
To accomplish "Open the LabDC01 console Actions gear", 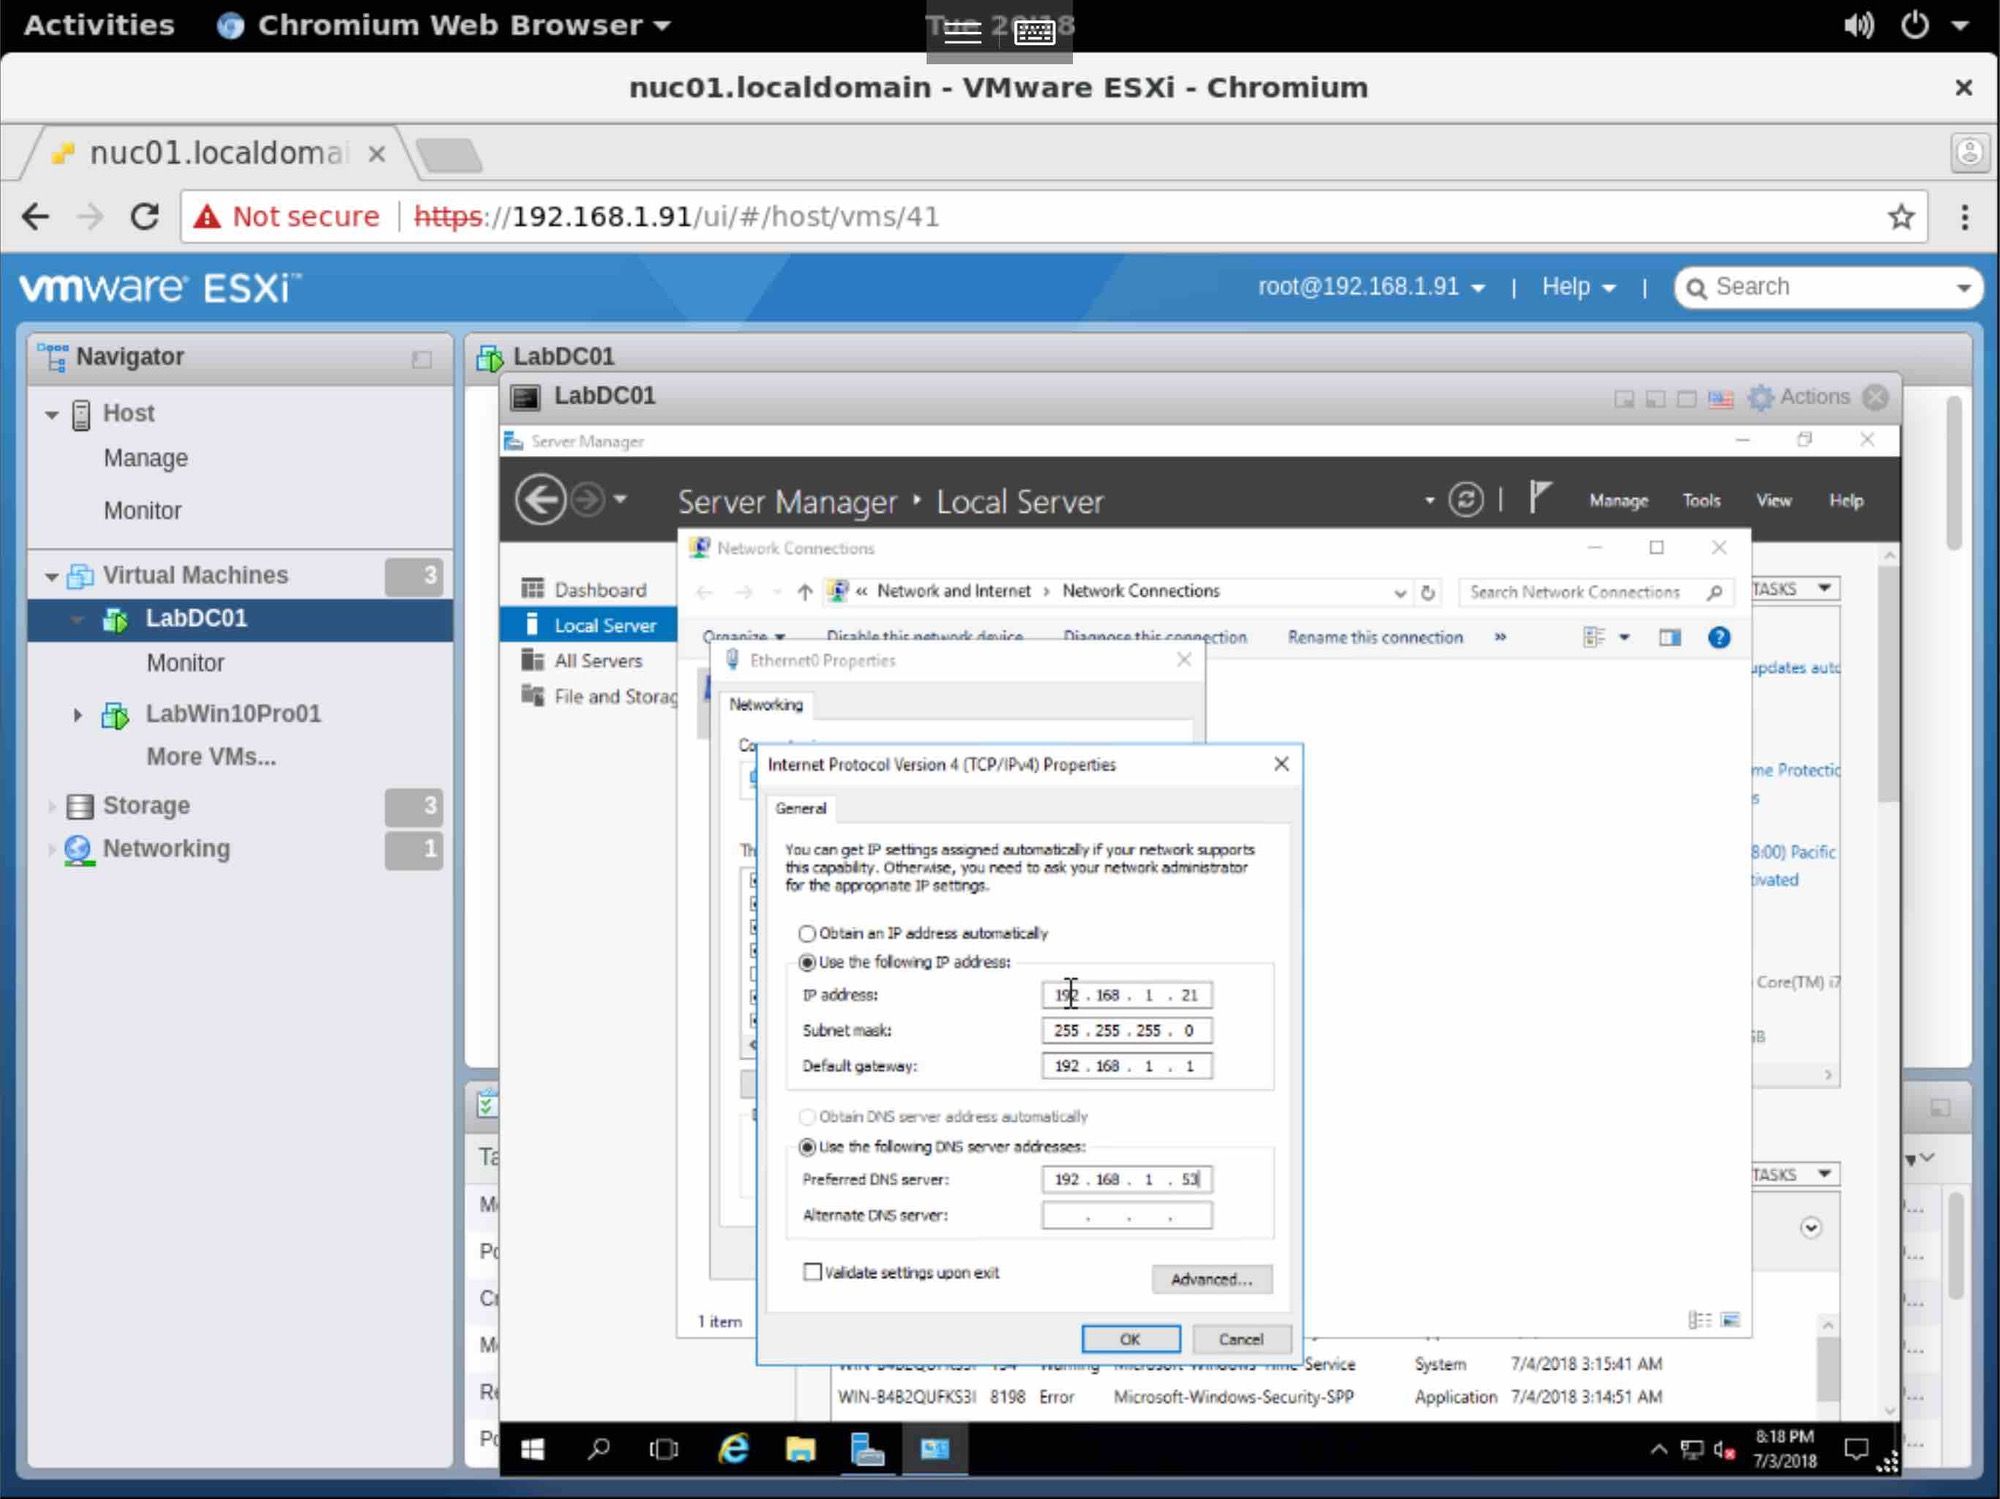I will (x=1760, y=397).
